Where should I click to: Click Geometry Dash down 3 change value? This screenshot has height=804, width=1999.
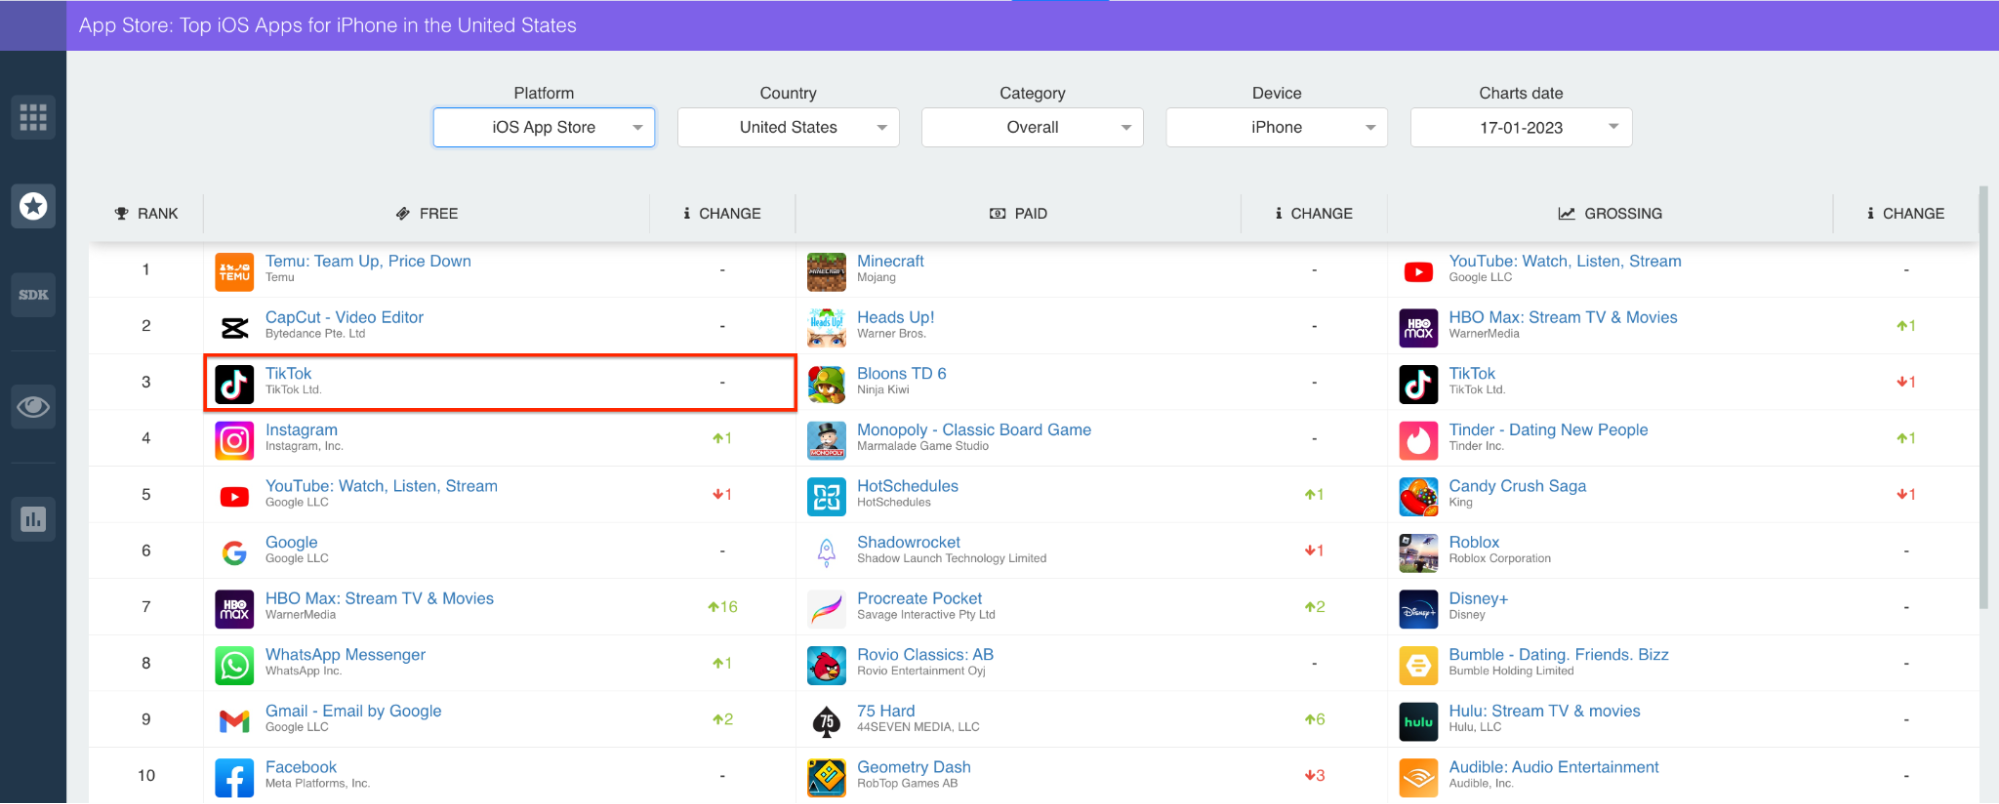click(1314, 775)
